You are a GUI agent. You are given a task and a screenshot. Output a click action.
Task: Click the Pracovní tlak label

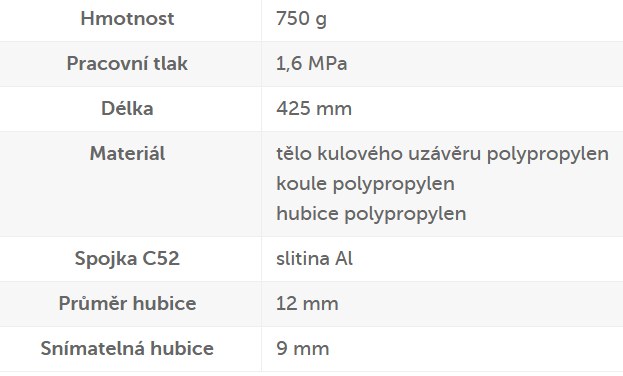point(127,64)
